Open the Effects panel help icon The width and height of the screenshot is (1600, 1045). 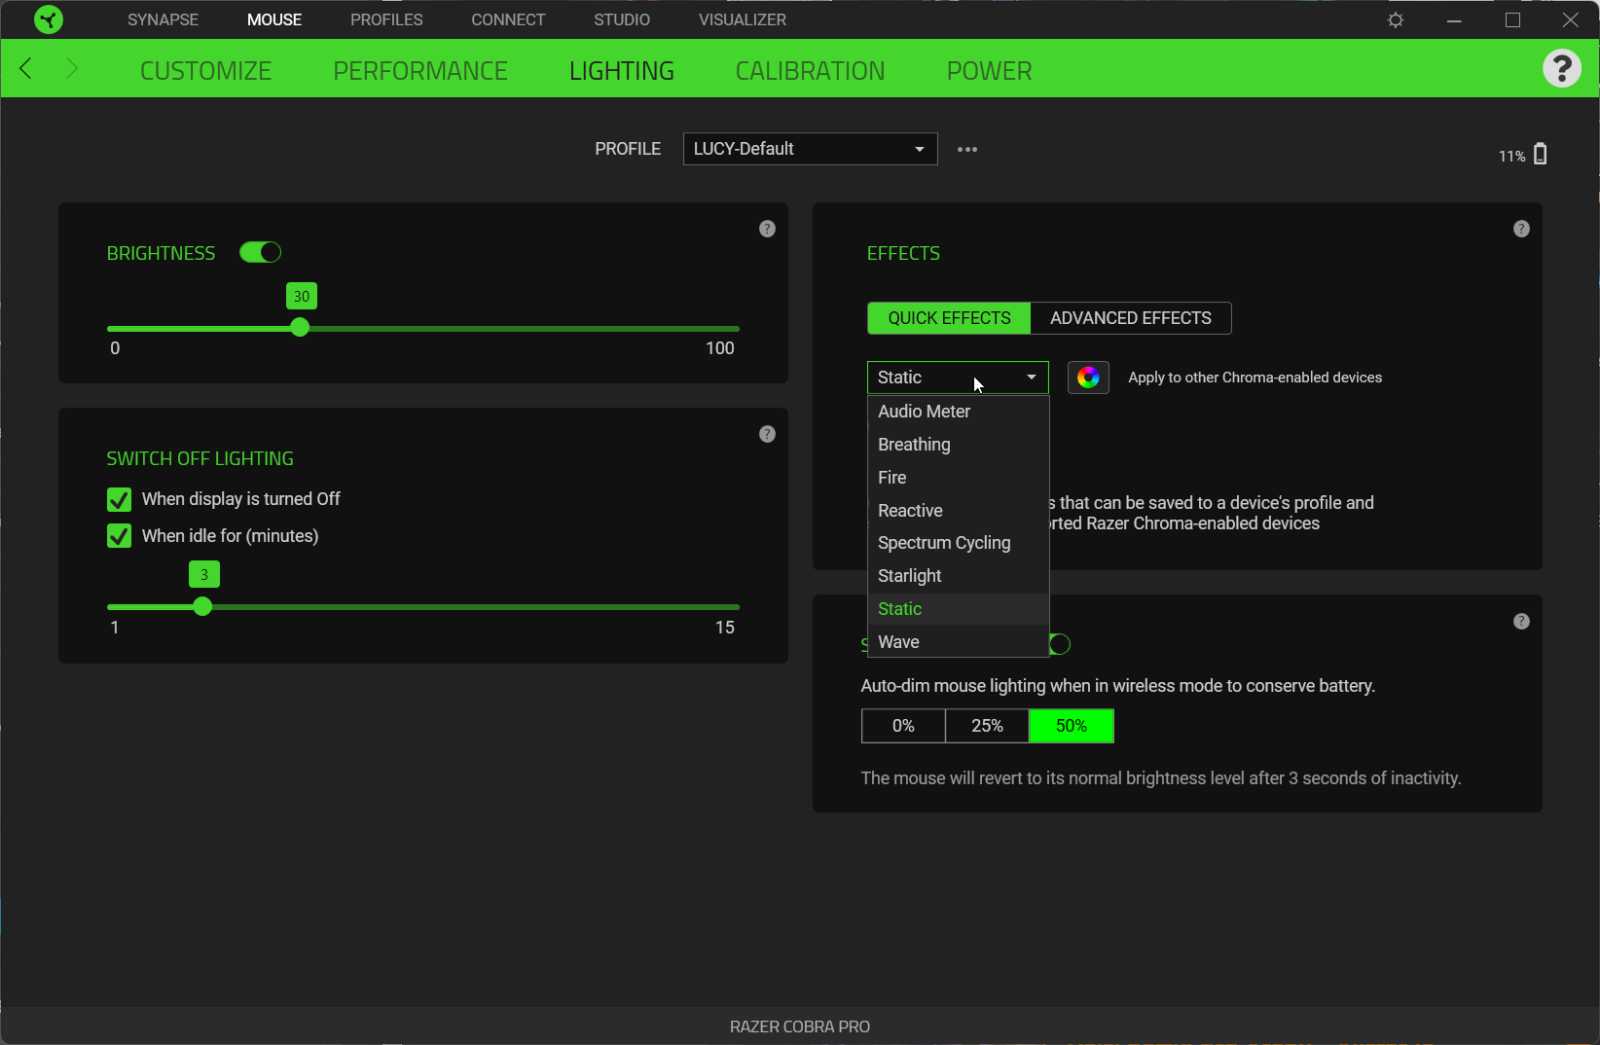click(x=1521, y=229)
